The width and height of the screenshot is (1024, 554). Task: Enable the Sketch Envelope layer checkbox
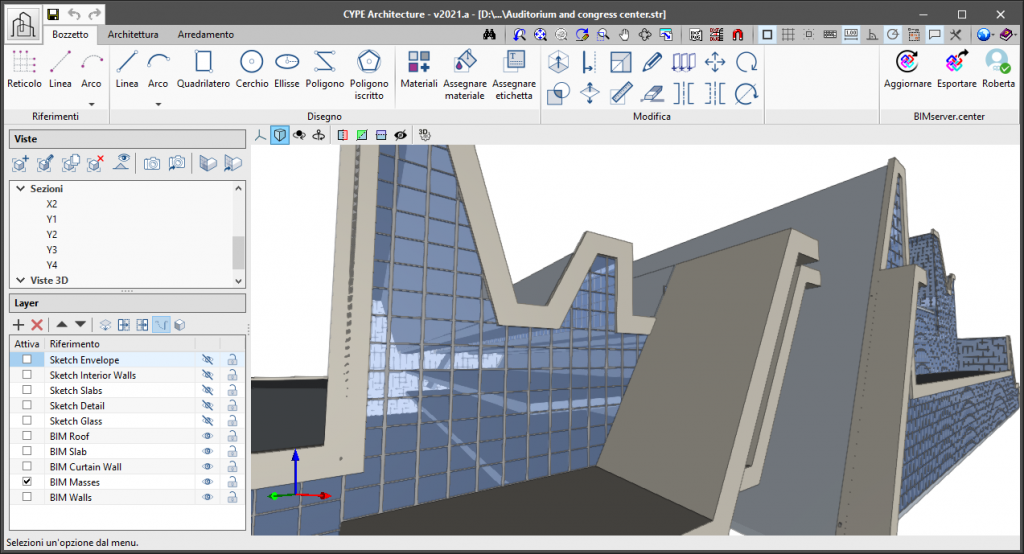(x=27, y=360)
